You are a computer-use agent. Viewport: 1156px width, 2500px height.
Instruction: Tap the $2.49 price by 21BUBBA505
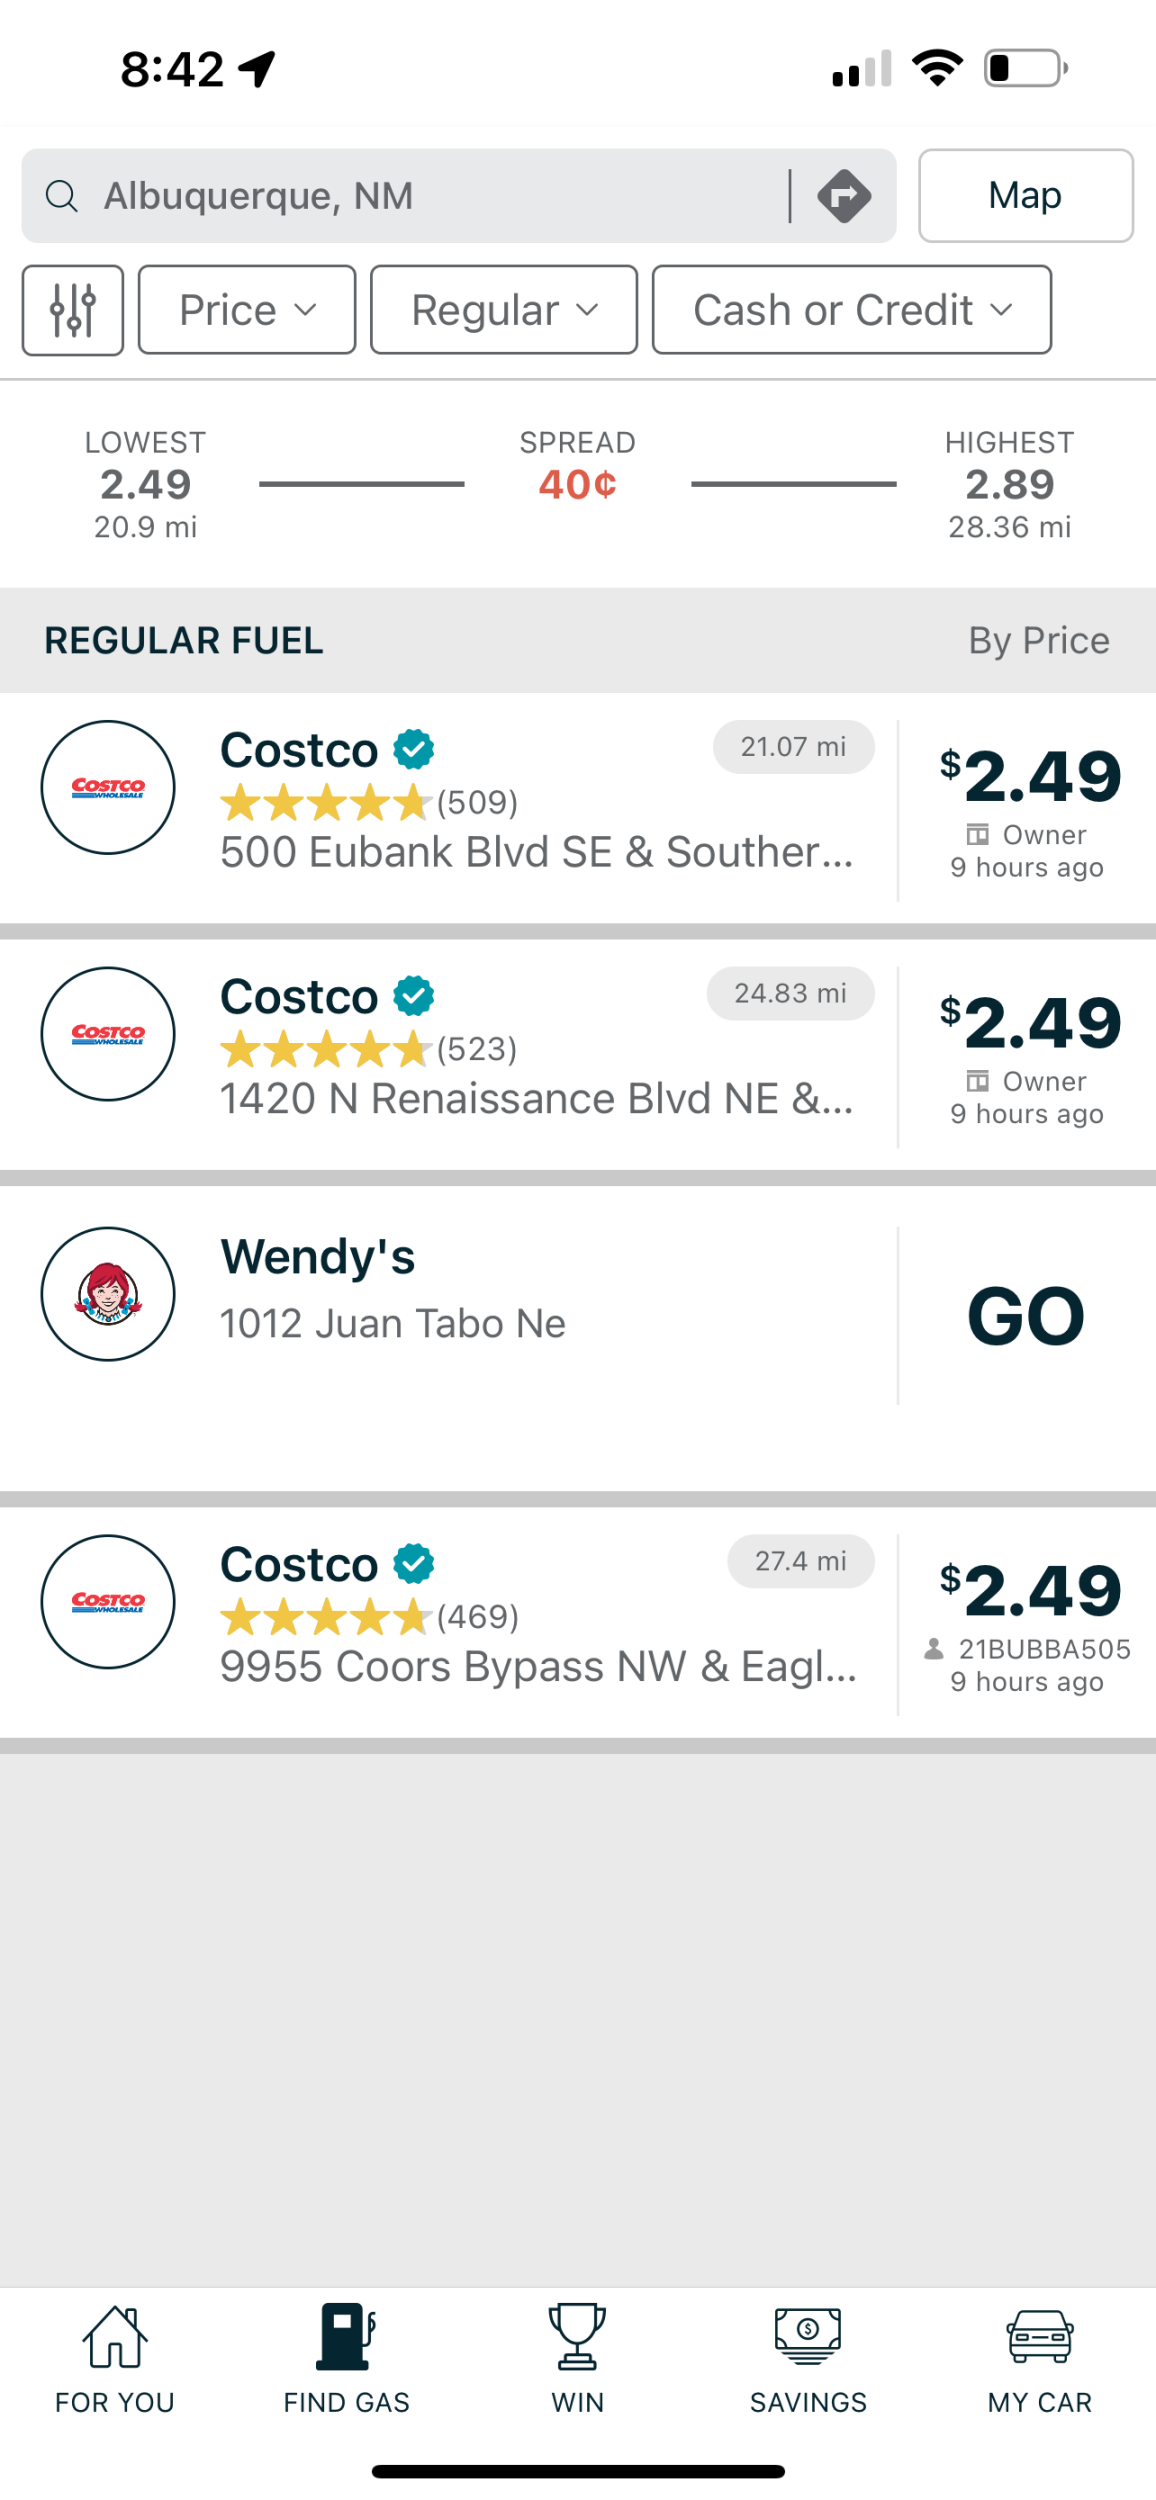tap(1029, 1592)
